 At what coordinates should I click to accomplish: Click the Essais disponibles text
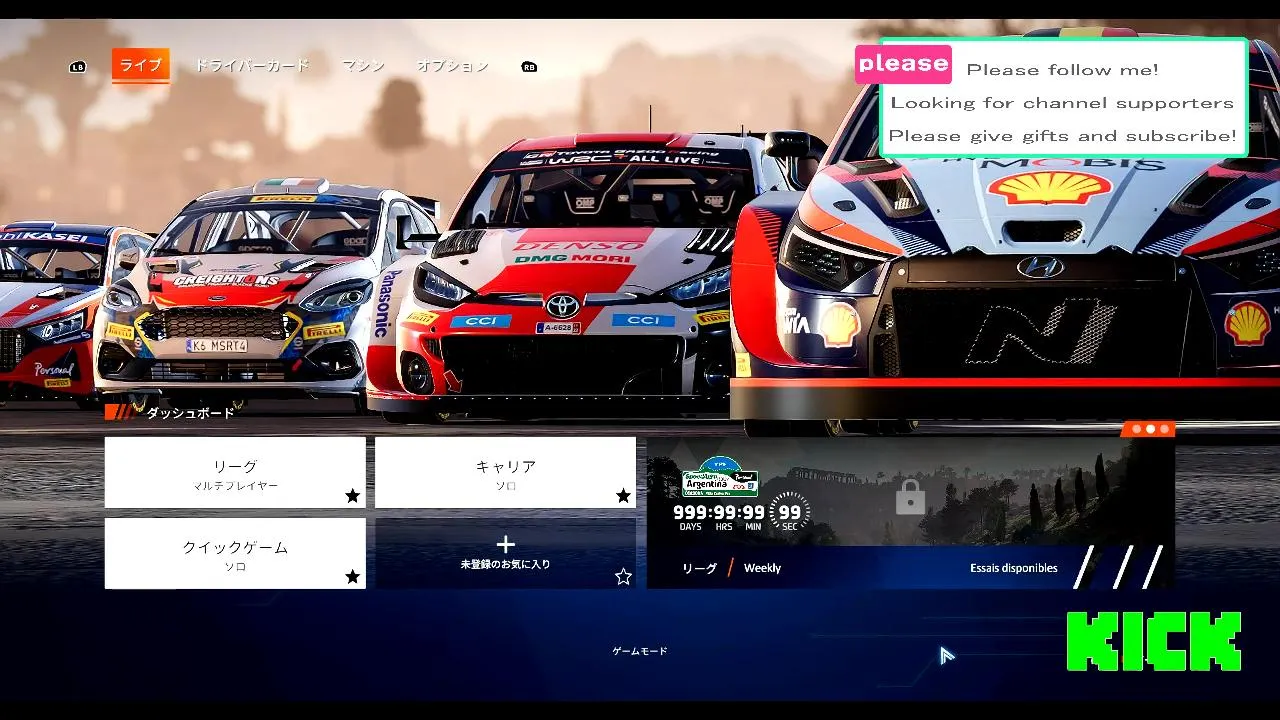[1013, 568]
